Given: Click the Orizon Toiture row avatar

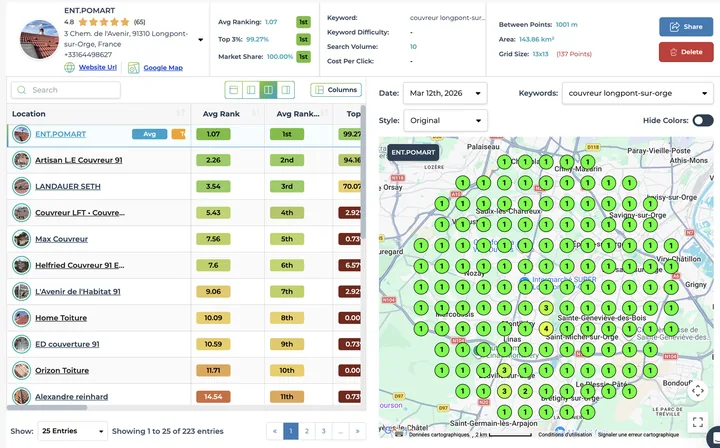Looking at the screenshot, I should (x=21, y=370).
